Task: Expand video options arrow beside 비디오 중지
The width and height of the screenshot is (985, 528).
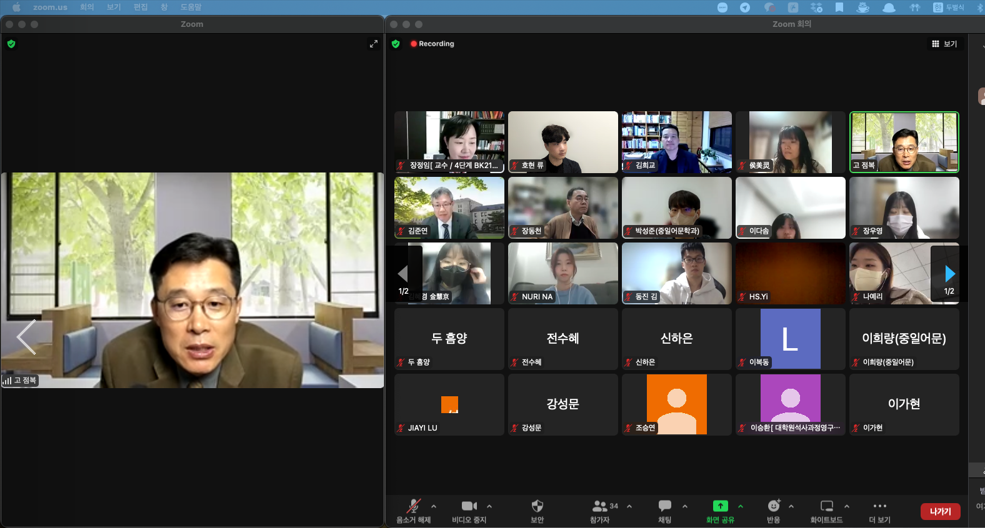Action: pos(489,507)
